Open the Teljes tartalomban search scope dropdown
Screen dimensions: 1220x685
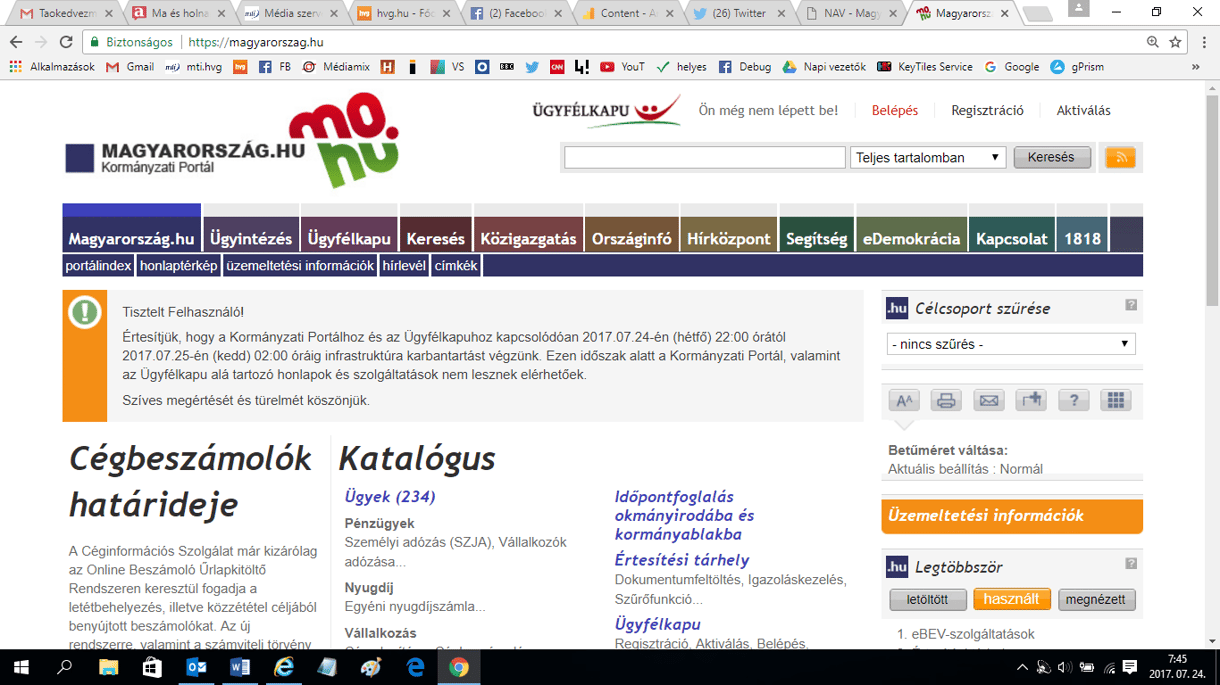click(x=928, y=157)
